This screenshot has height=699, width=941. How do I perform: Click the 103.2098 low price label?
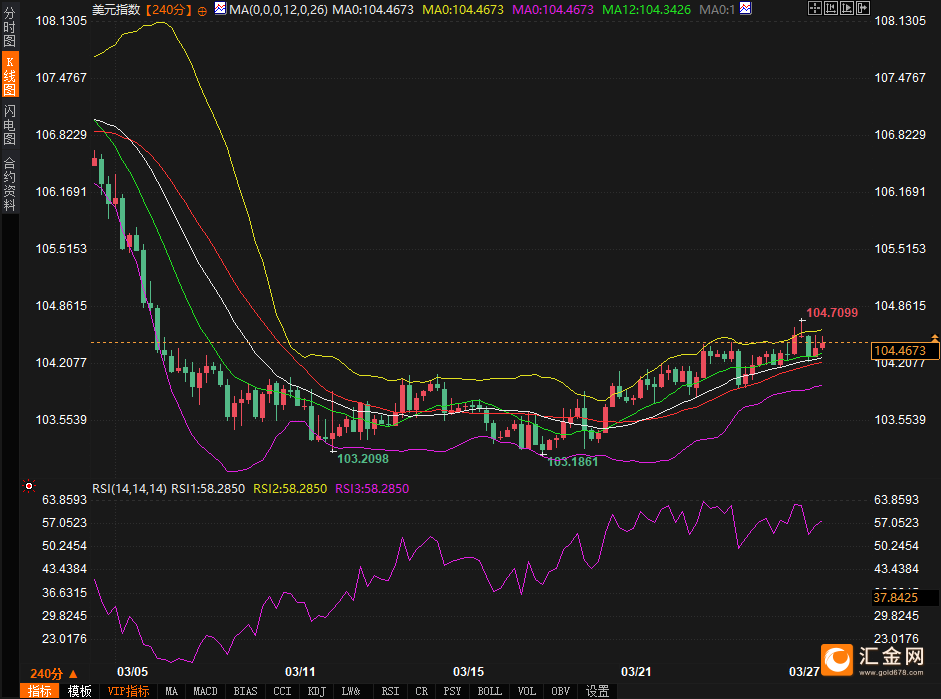(x=362, y=458)
